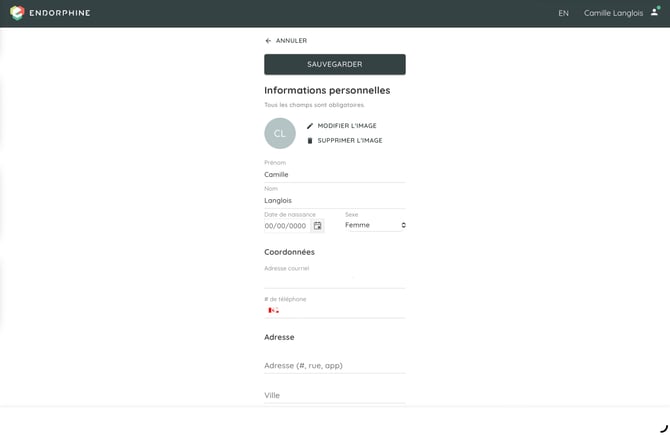Click the Ville input field
670x435 pixels.
pos(335,395)
